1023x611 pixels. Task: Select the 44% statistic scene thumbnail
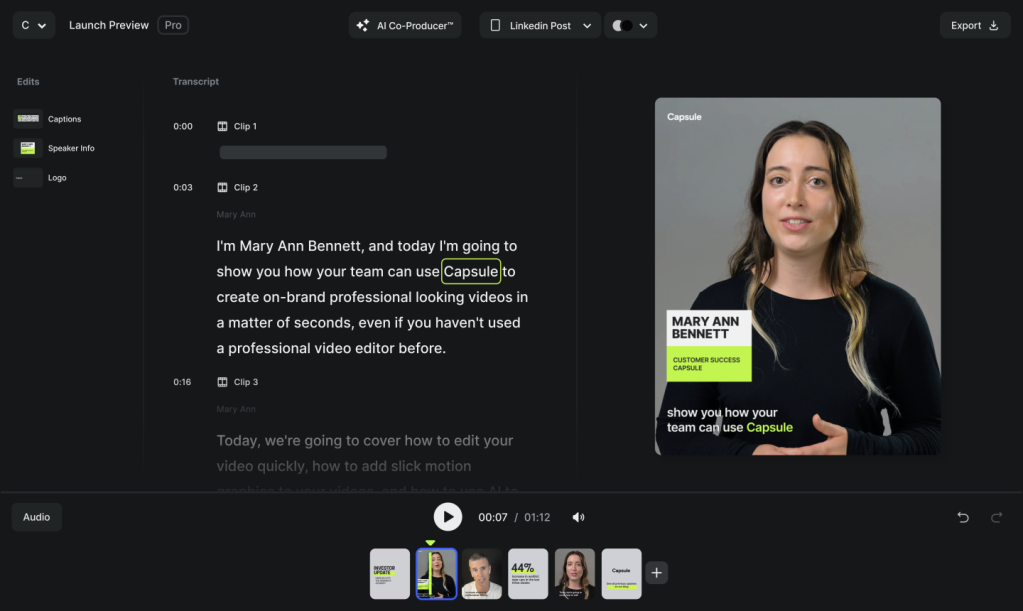528,574
